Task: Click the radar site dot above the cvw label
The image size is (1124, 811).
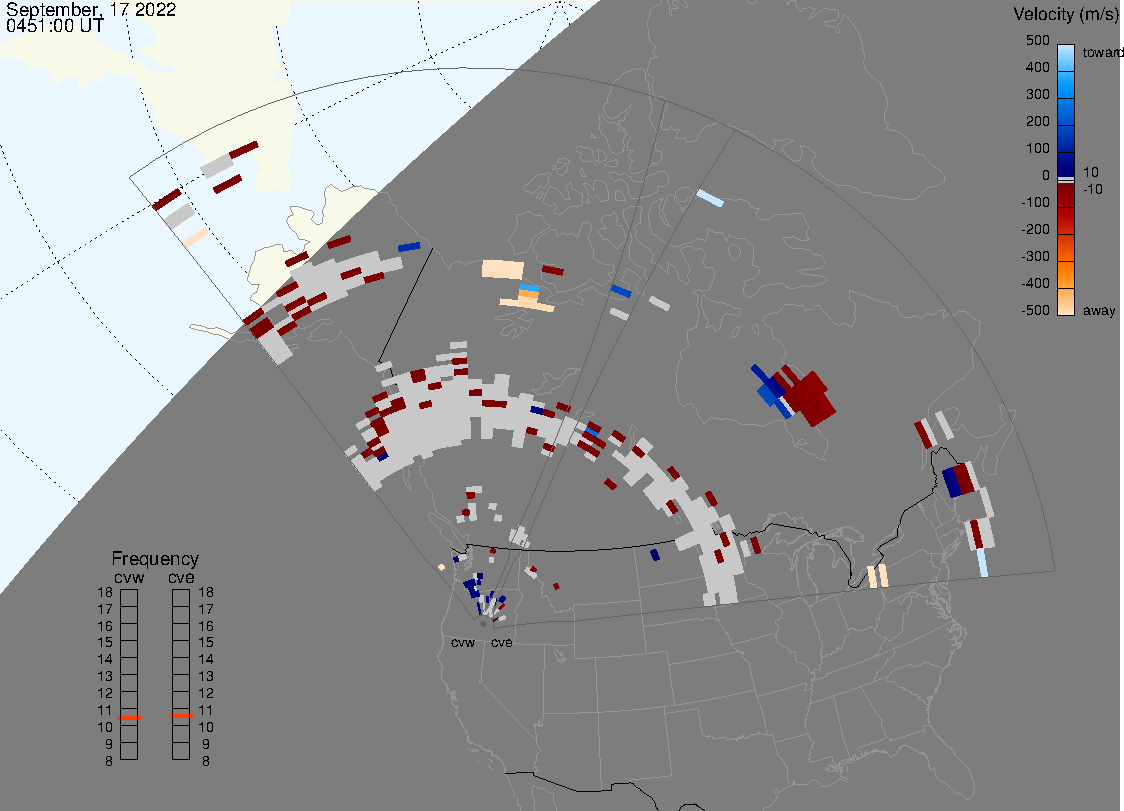Action: 483,624
